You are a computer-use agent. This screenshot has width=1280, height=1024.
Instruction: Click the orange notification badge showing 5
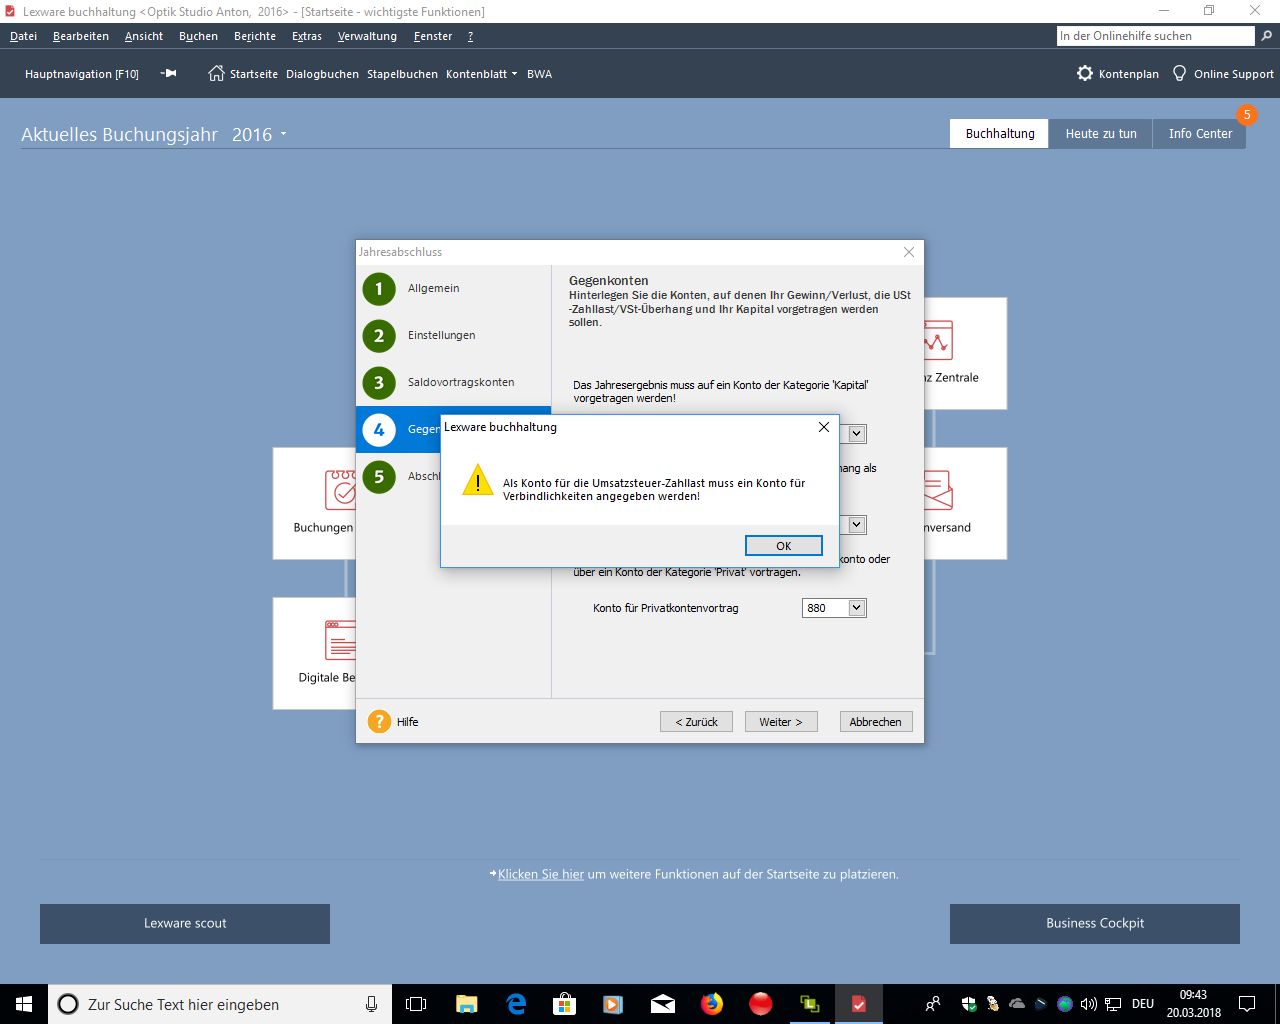pyautogui.click(x=1247, y=115)
